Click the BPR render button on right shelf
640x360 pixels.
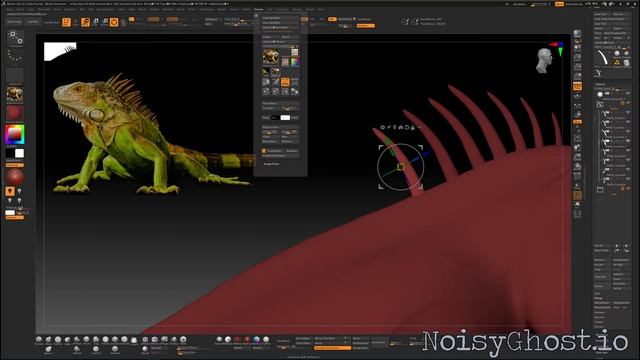[x=577, y=34]
